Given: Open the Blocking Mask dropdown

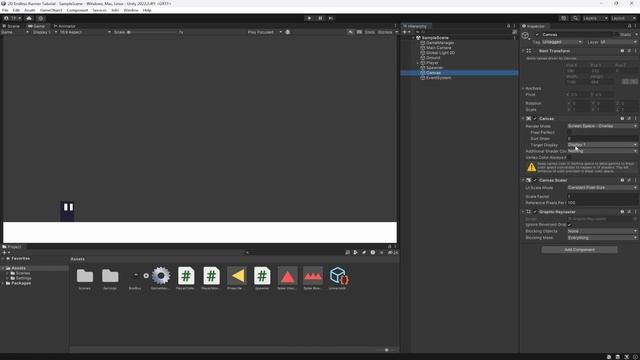Looking at the screenshot, I should (602, 238).
